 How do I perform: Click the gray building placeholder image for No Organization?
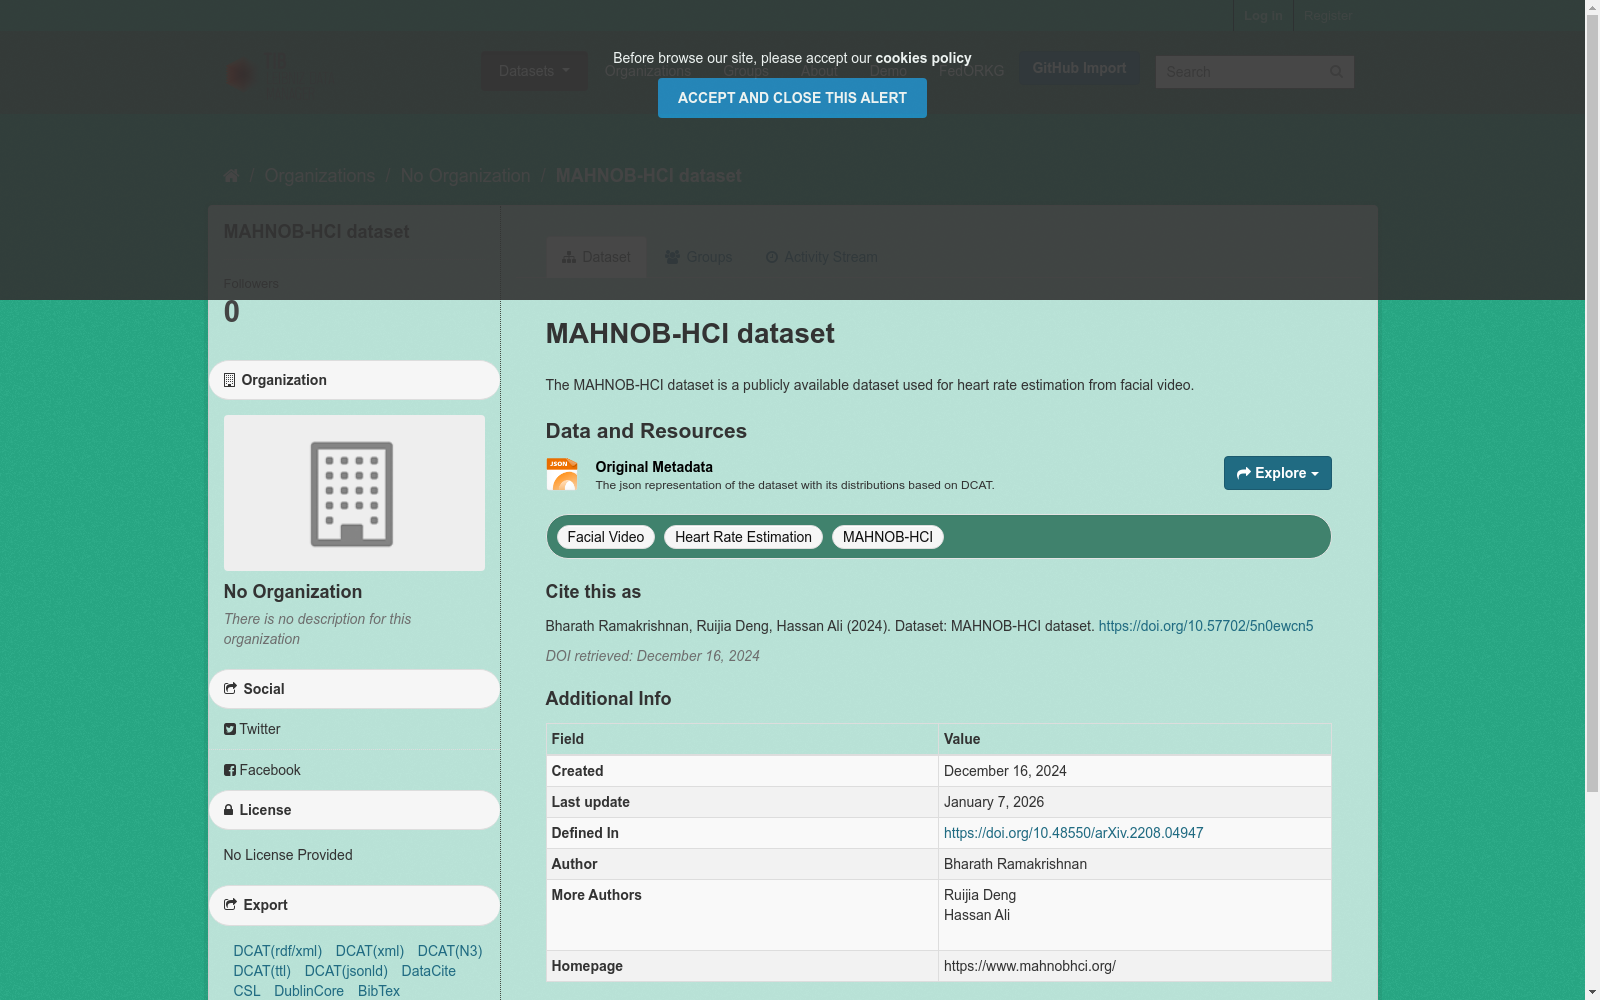tap(353, 492)
